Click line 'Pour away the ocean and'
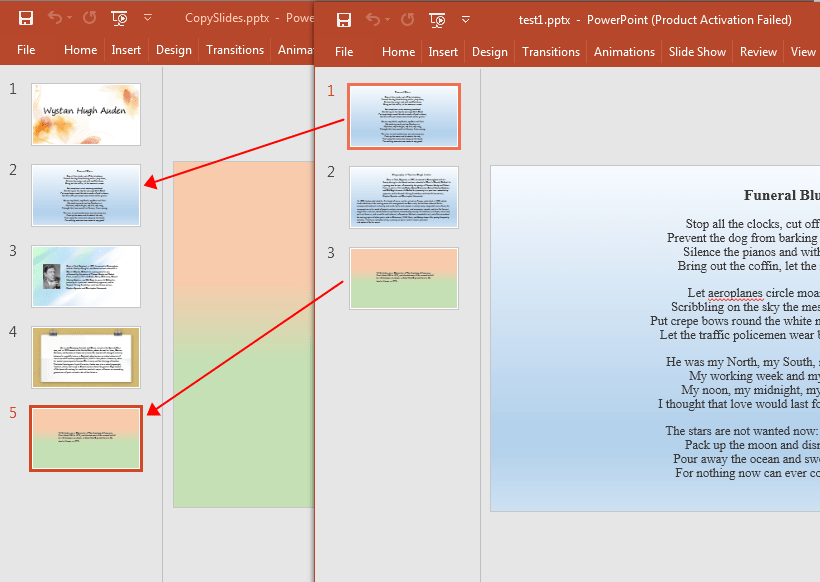This screenshot has width=820, height=582. (x=746, y=459)
